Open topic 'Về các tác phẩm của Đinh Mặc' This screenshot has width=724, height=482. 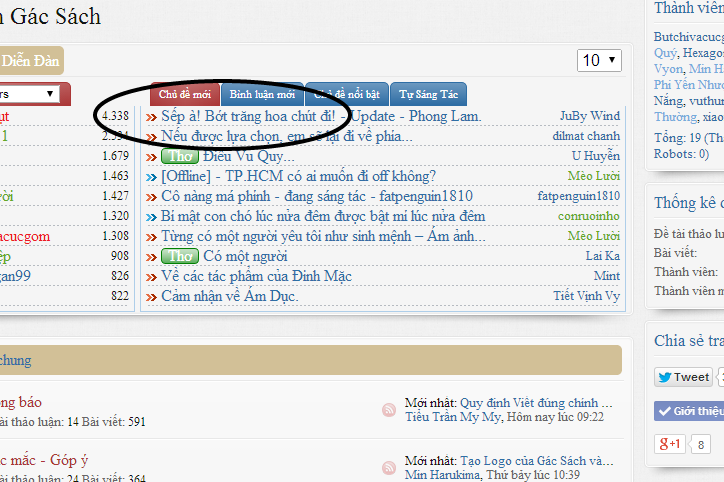click(x=256, y=276)
